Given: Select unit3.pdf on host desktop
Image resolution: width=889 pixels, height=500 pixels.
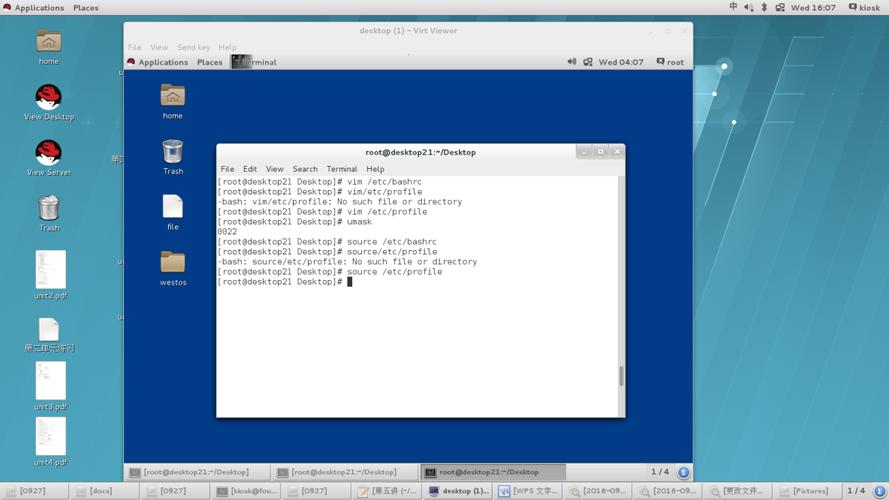Looking at the screenshot, I should (50, 385).
